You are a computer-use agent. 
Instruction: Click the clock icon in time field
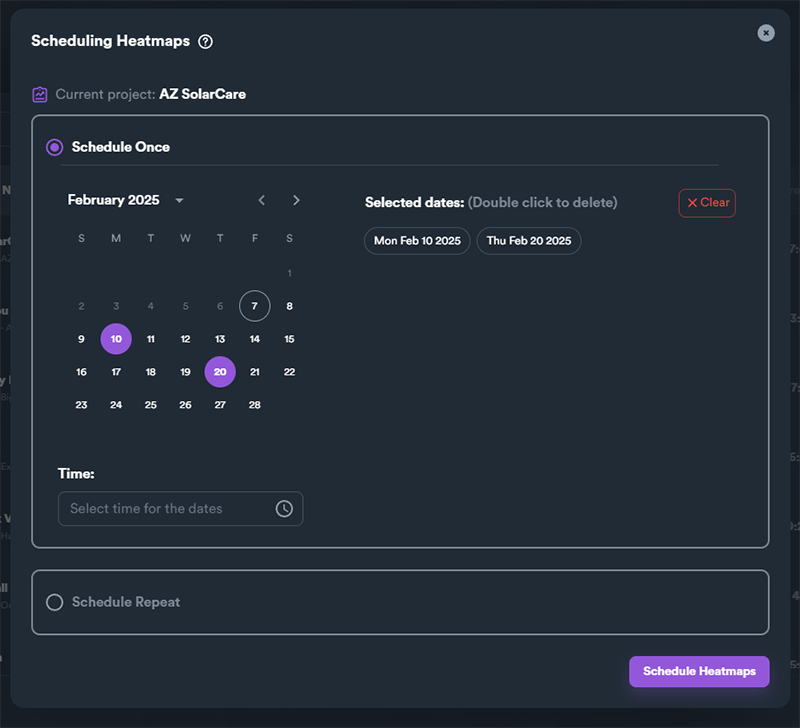pyautogui.click(x=284, y=509)
